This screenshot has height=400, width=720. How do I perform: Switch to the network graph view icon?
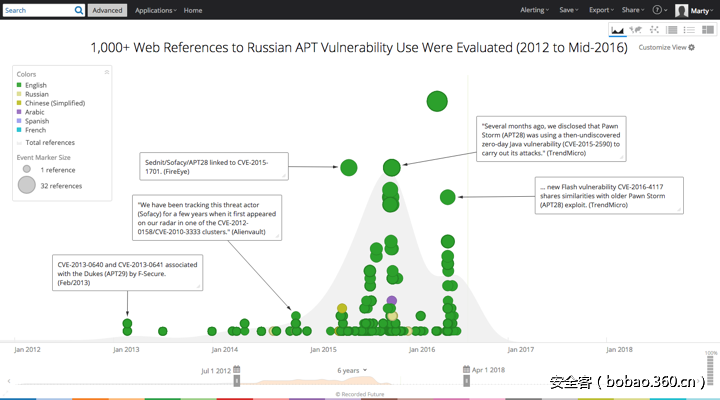pos(654,30)
